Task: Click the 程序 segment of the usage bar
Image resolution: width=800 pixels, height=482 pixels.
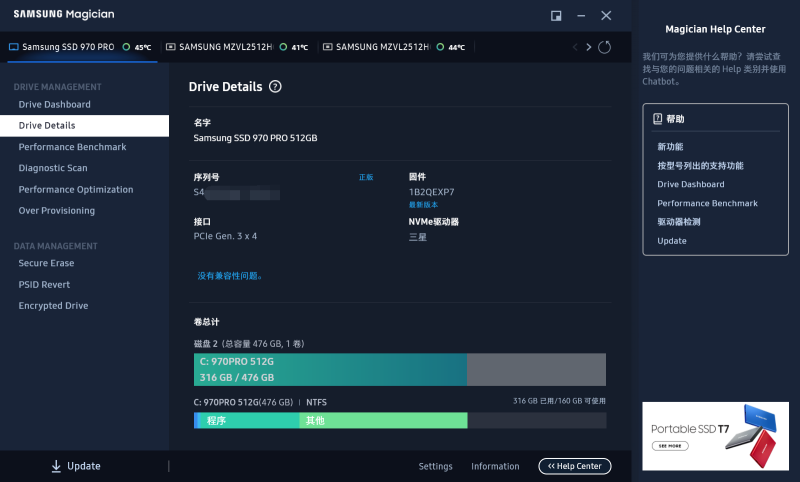Action: (x=249, y=420)
